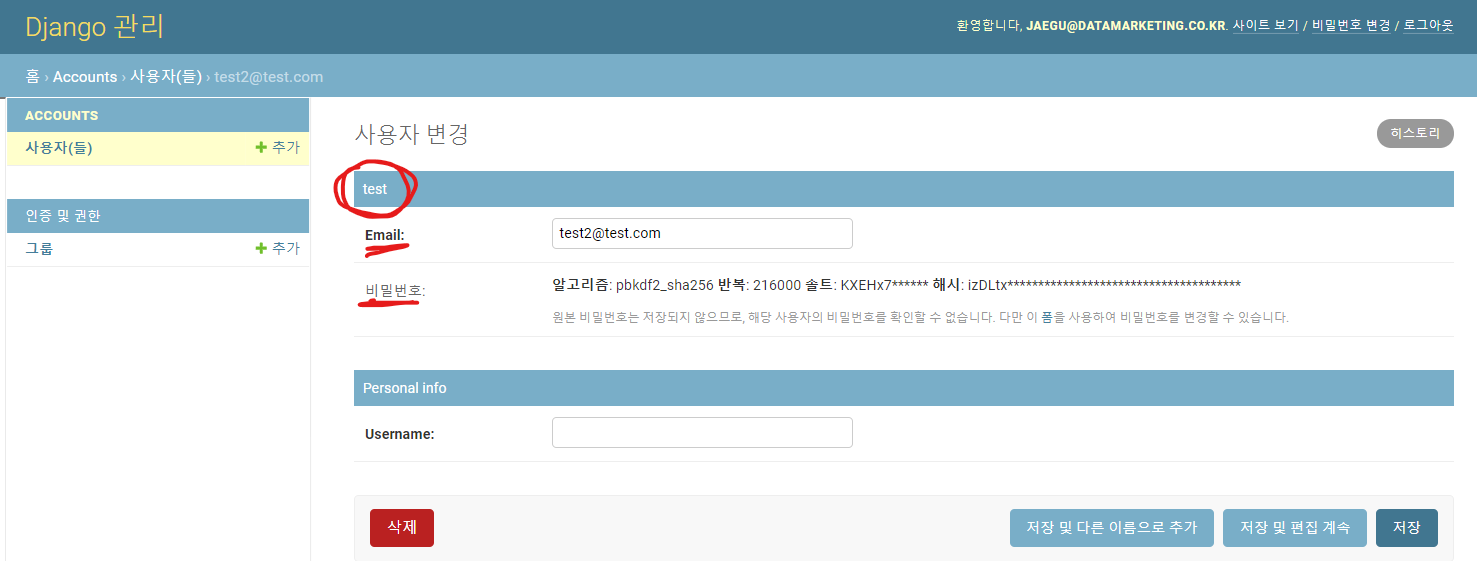This screenshot has height=561, width=1477.
Task: Focus the Username input field
Action: click(x=702, y=432)
